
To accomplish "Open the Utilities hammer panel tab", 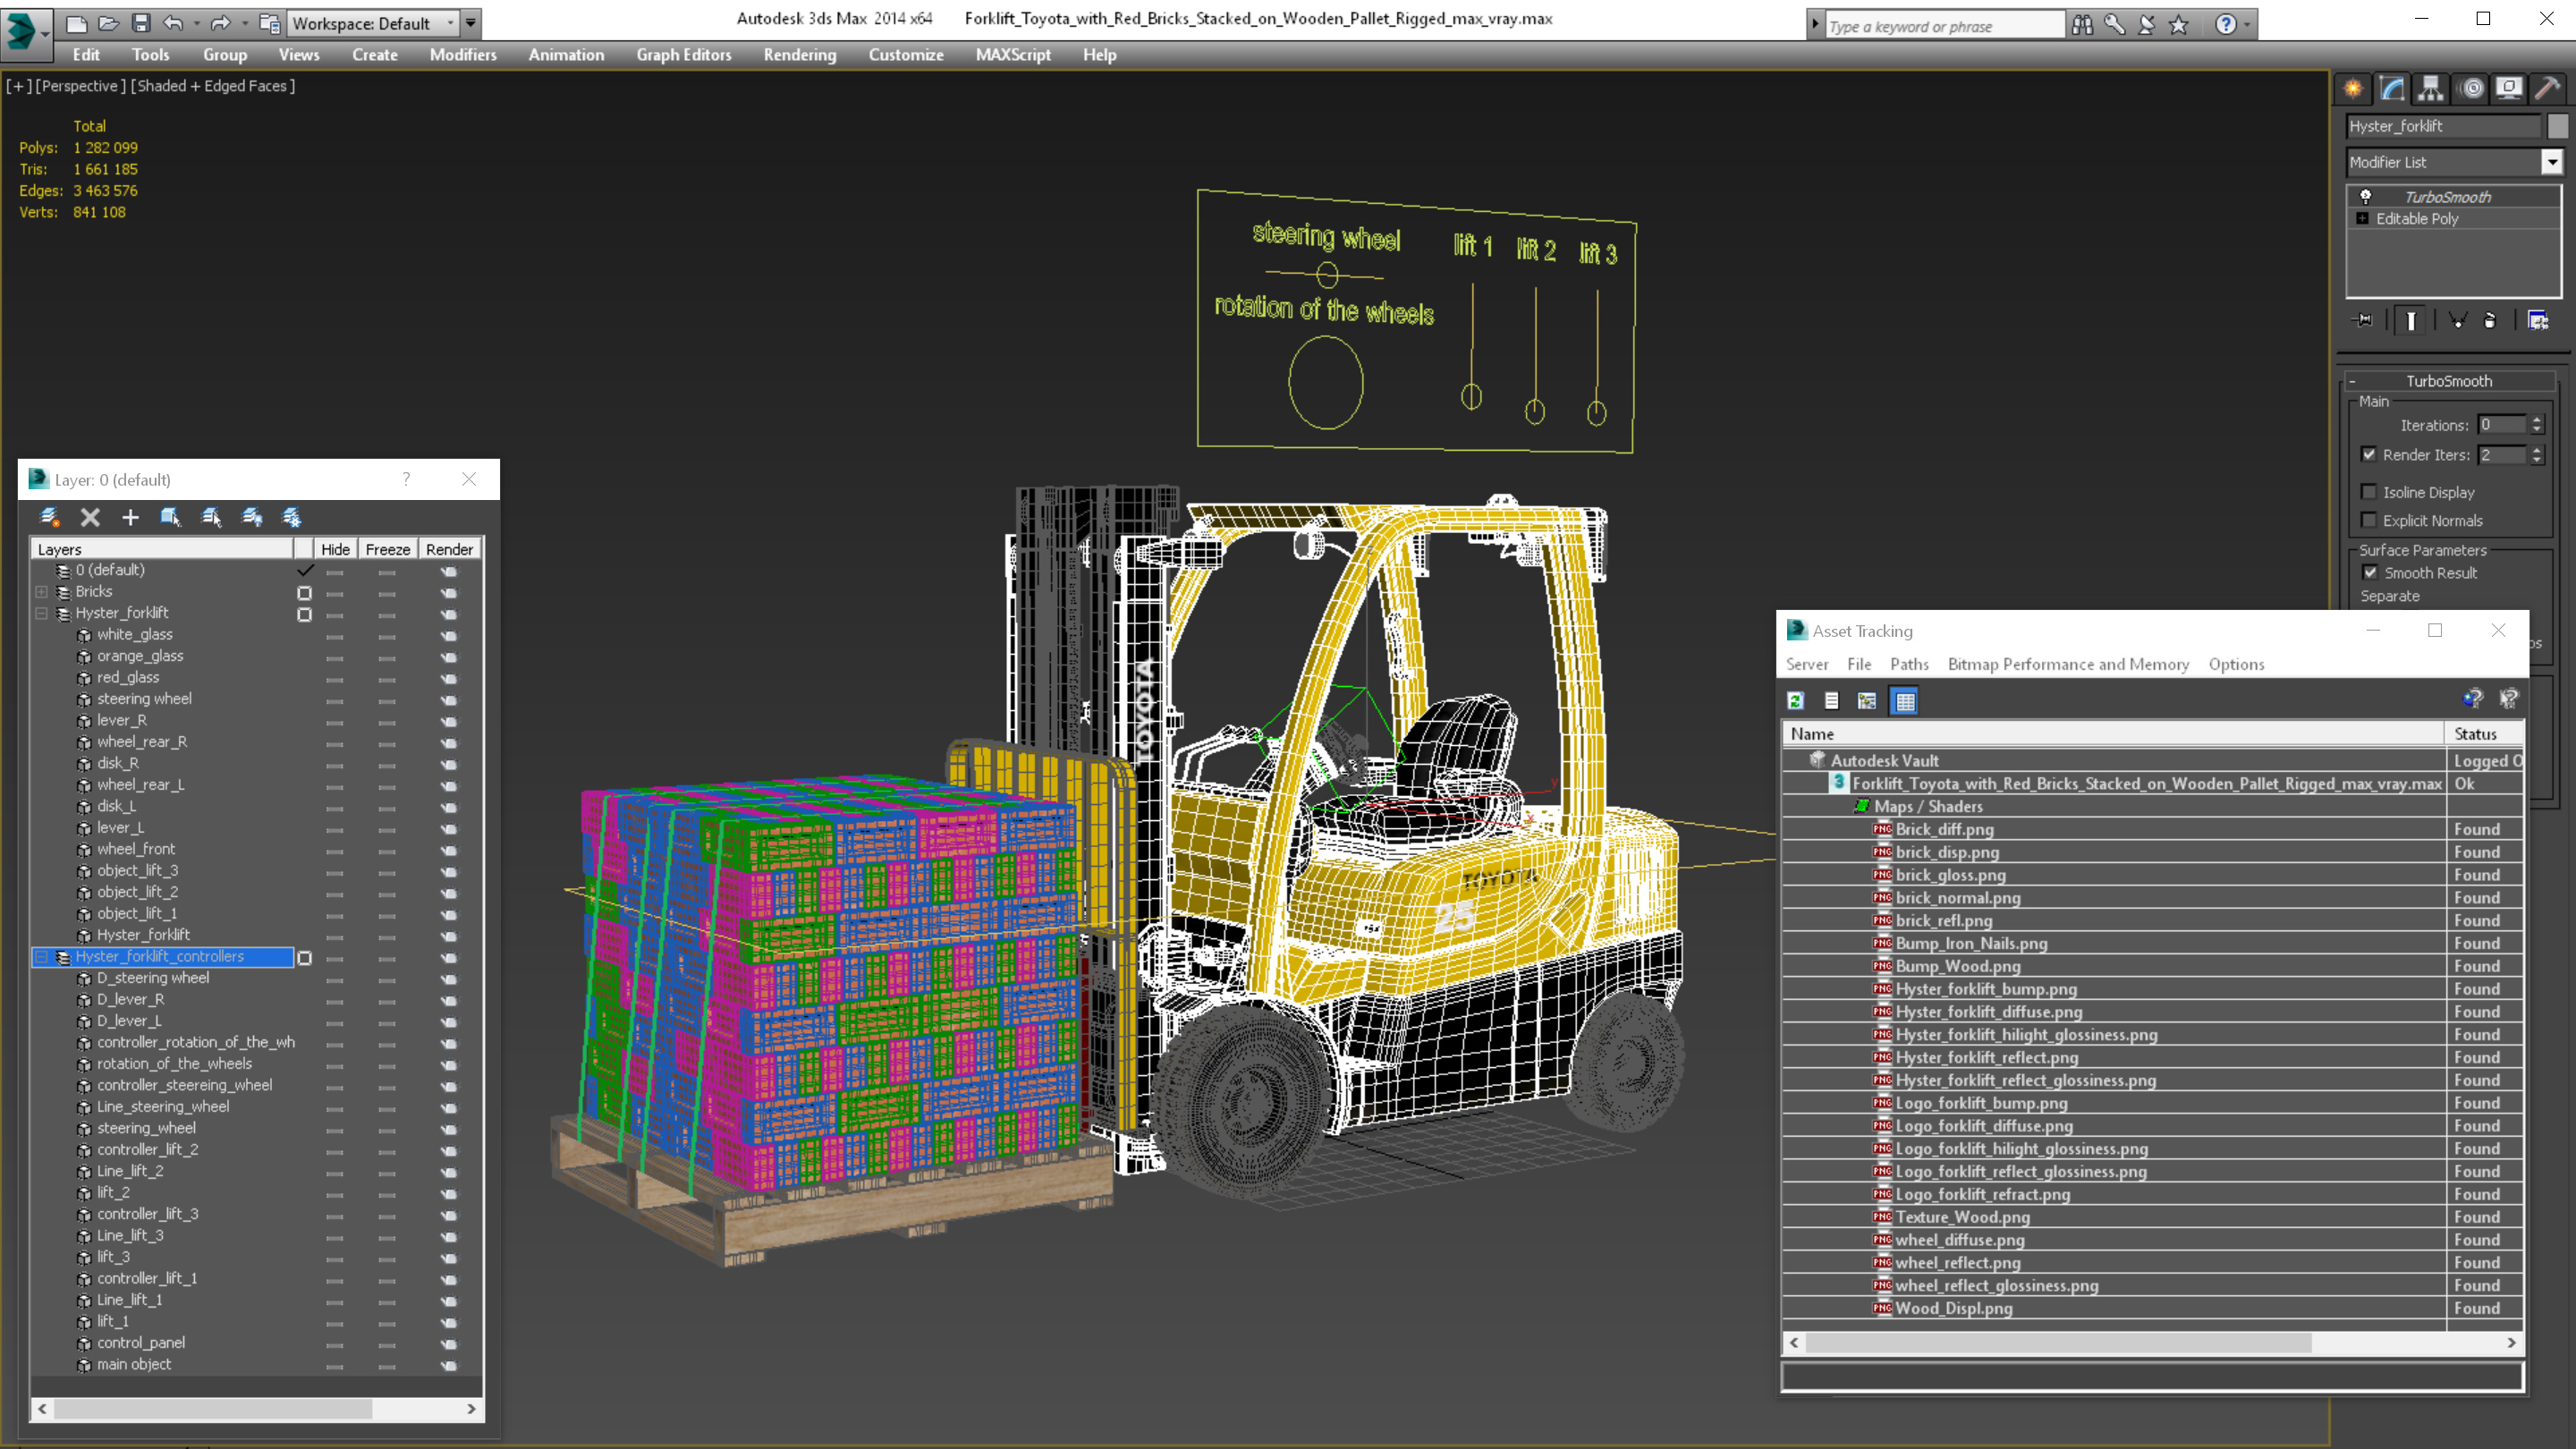I will [x=2548, y=88].
